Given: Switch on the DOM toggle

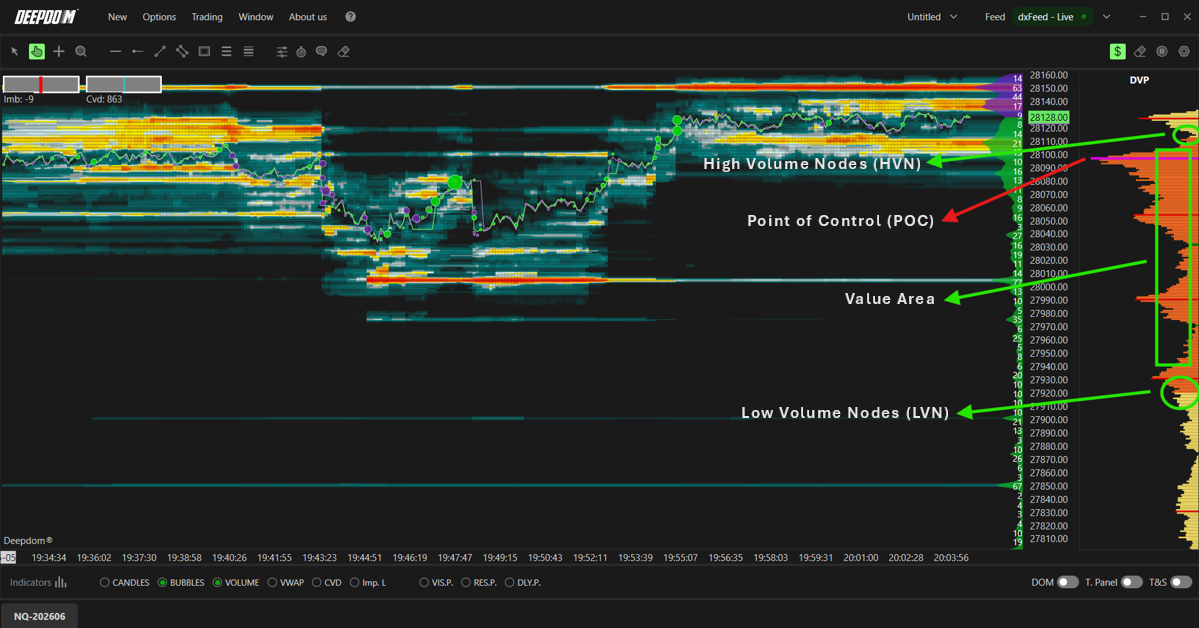Looking at the screenshot, I should (x=1067, y=583).
